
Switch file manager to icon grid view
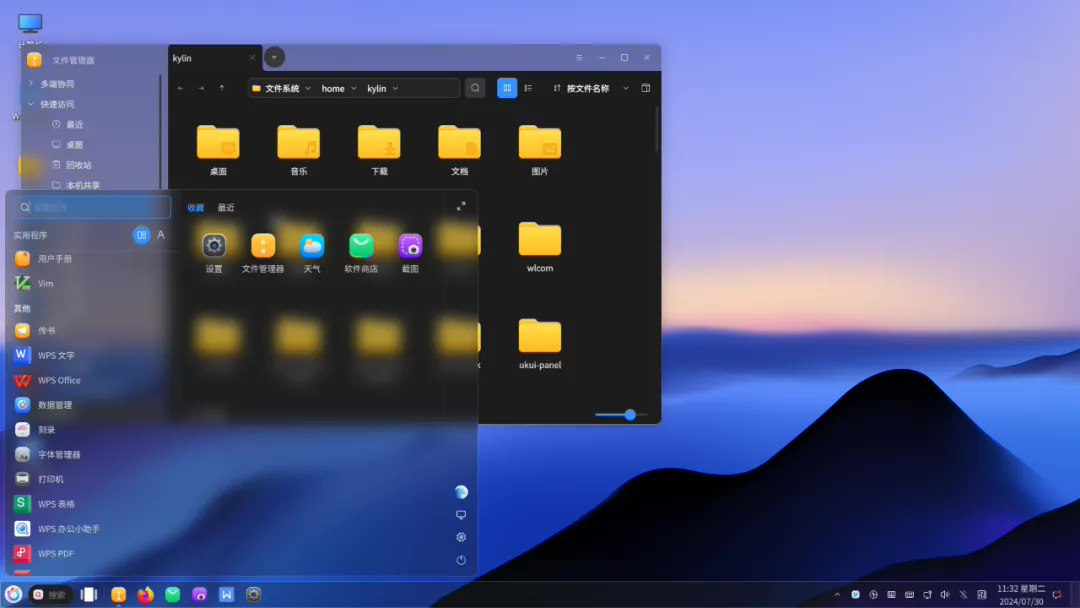tap(507, 88)
